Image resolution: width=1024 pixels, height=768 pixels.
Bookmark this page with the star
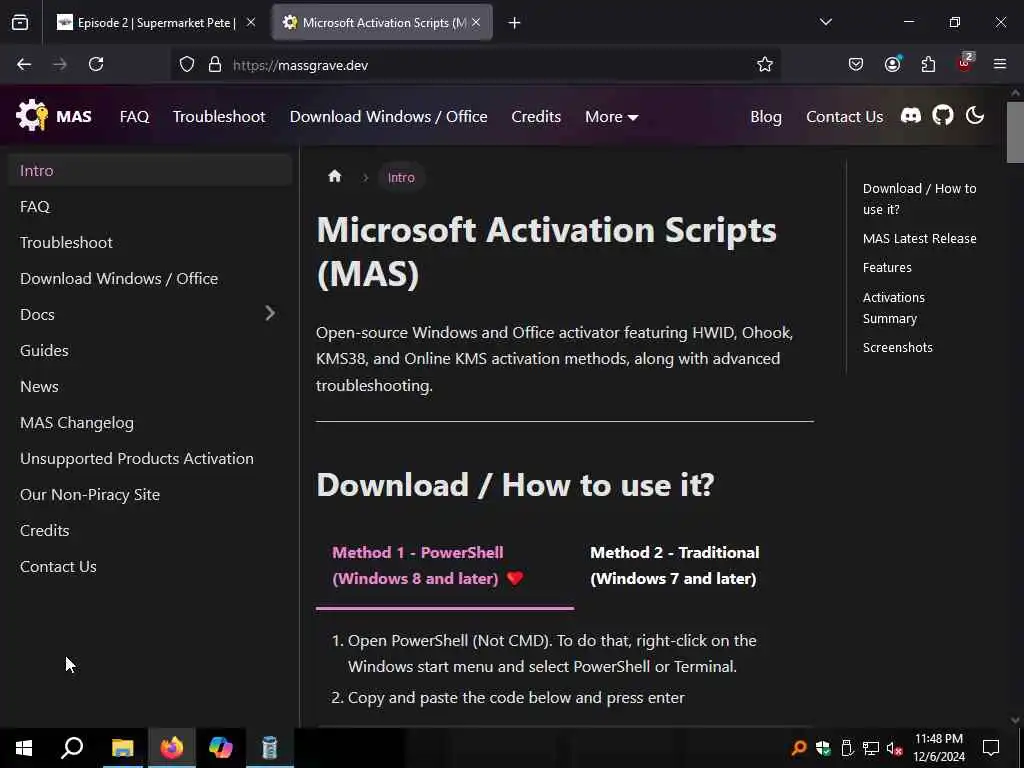tap(765, 64)
